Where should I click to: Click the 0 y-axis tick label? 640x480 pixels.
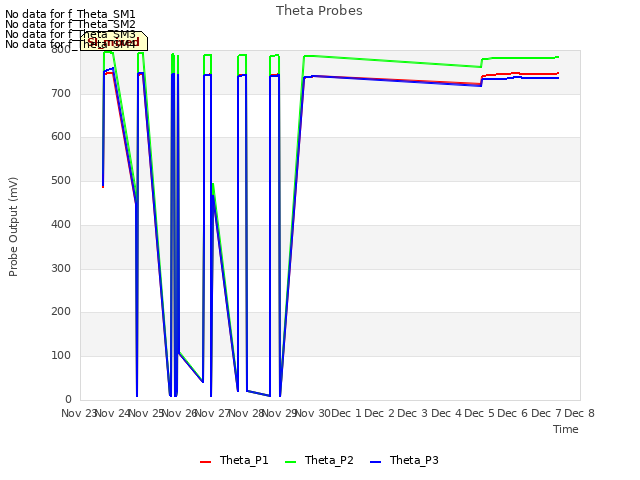tap(68, 399)
